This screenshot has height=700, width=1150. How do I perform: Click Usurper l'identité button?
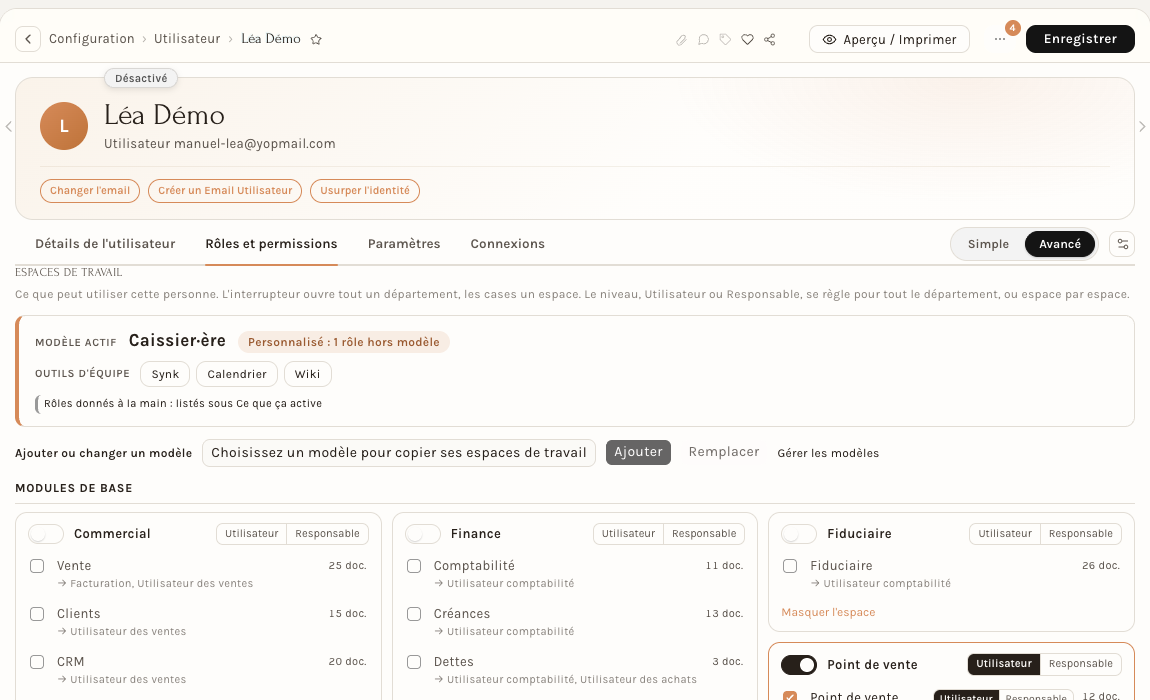pos(365,191)
